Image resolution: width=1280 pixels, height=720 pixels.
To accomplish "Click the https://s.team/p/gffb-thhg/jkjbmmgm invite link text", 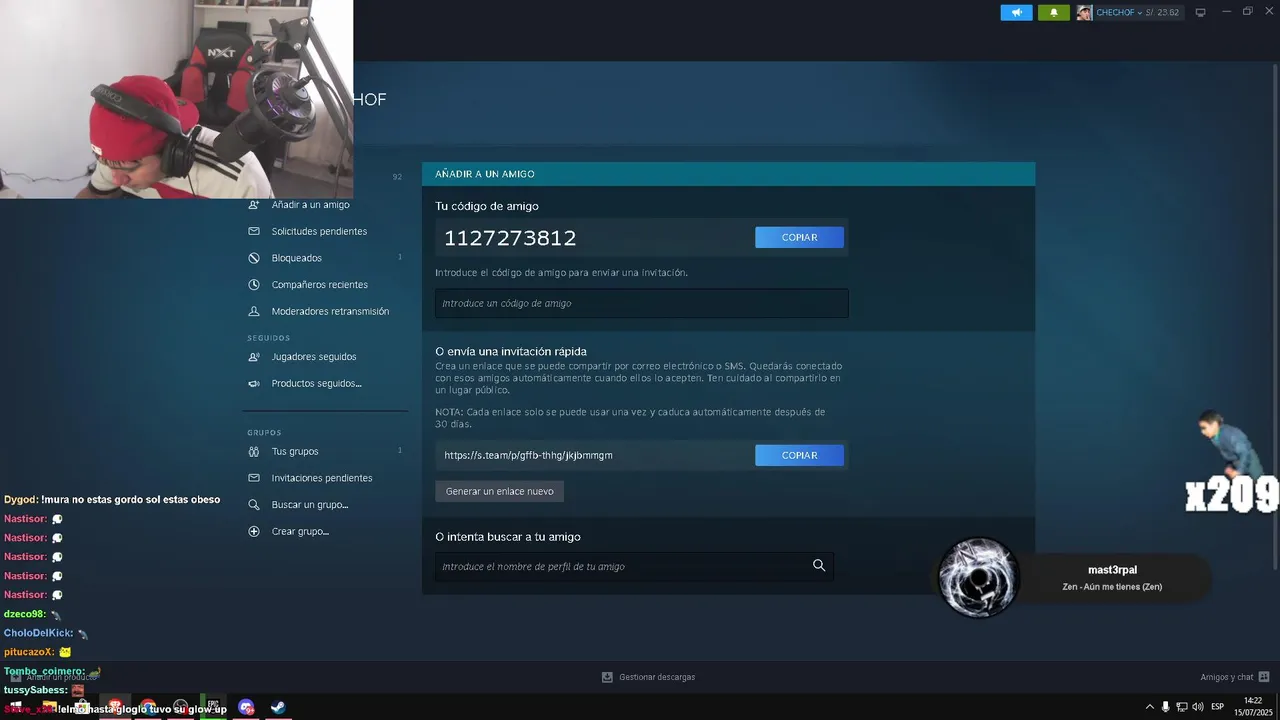I will click(x=528, y=455).
